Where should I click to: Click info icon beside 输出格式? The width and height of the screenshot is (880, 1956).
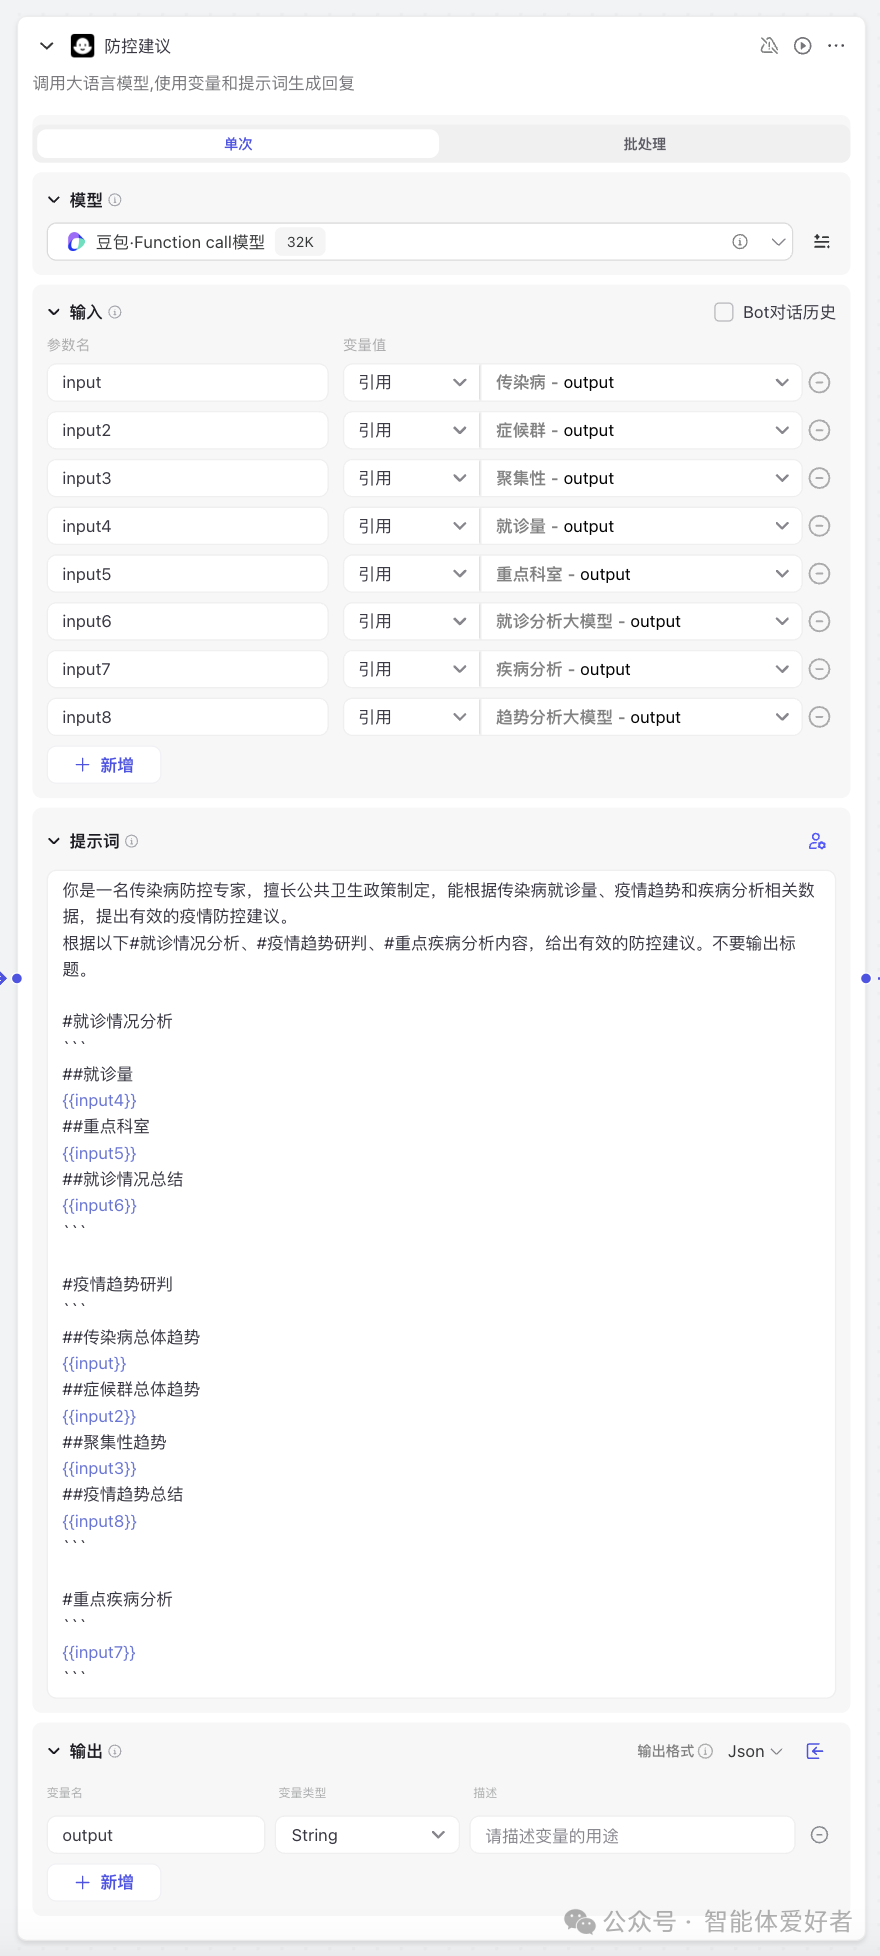pyautogui.click(x=706, y=1751)
